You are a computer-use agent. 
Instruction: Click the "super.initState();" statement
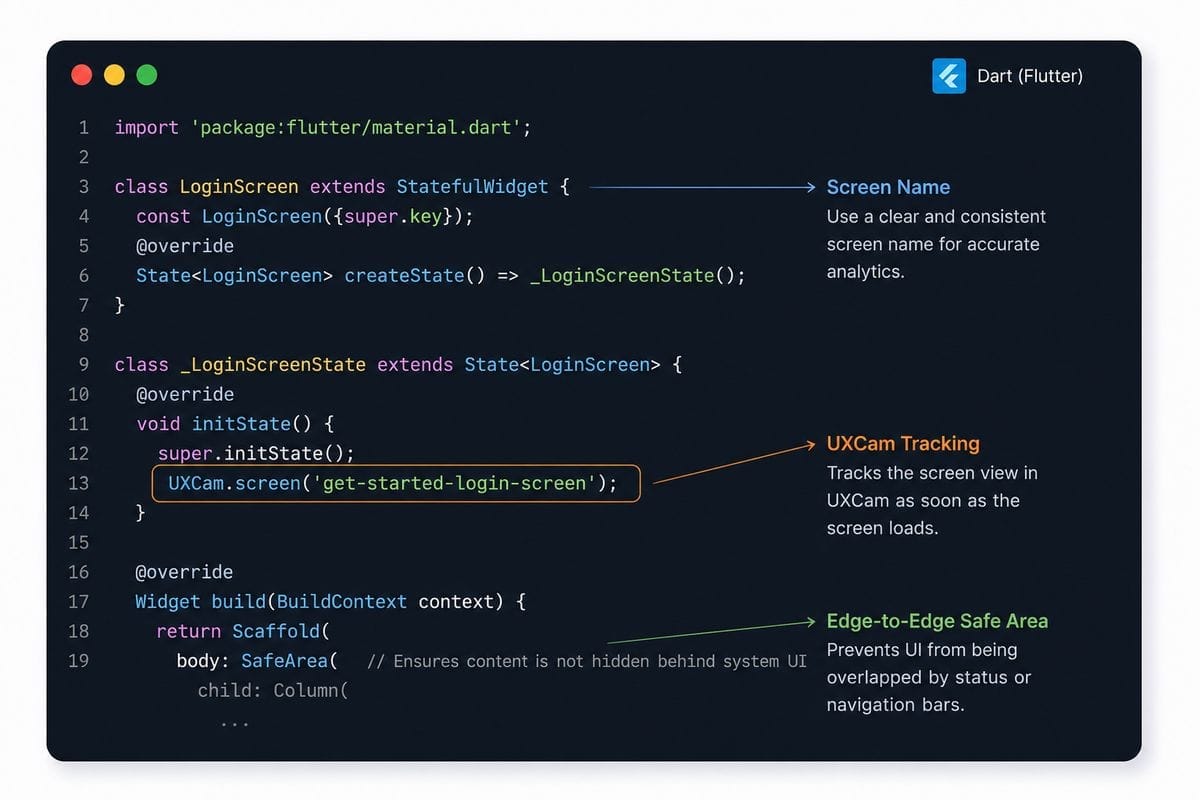[x=257, y=453]
